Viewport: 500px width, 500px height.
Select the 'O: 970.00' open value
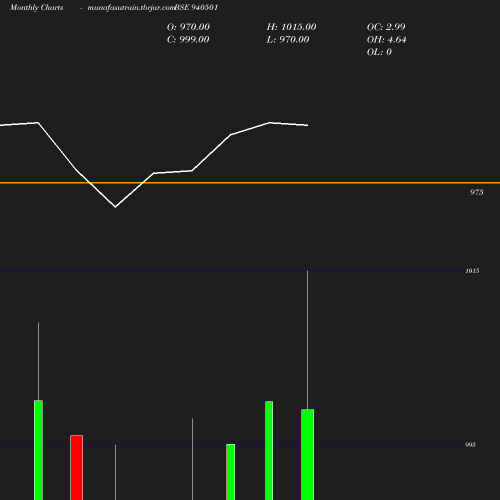(x=188, y=27)
